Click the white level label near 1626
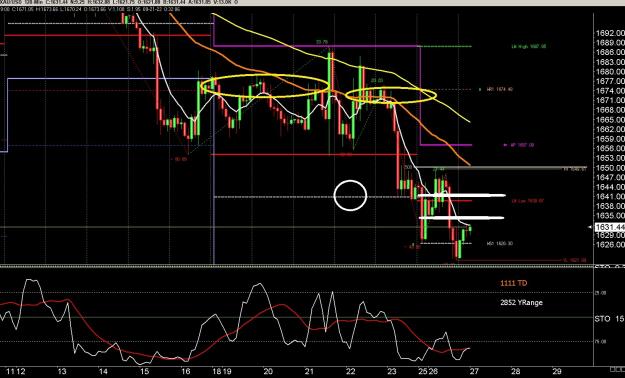The image size is (625, 378). pos(499,244)
